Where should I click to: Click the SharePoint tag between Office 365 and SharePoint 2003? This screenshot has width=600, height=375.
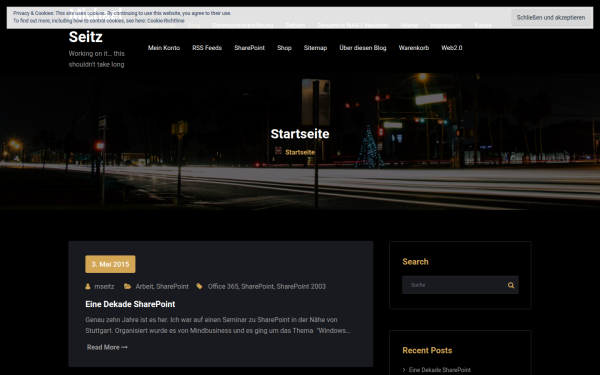(x=258, y=286)
